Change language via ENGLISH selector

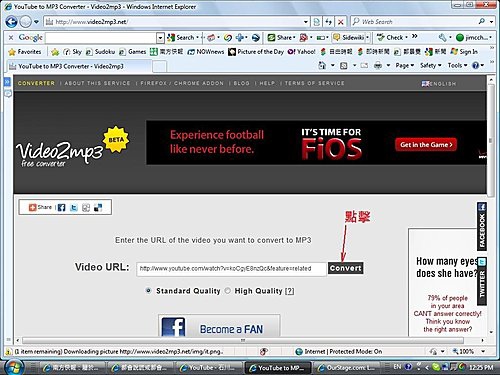(439, 84)
